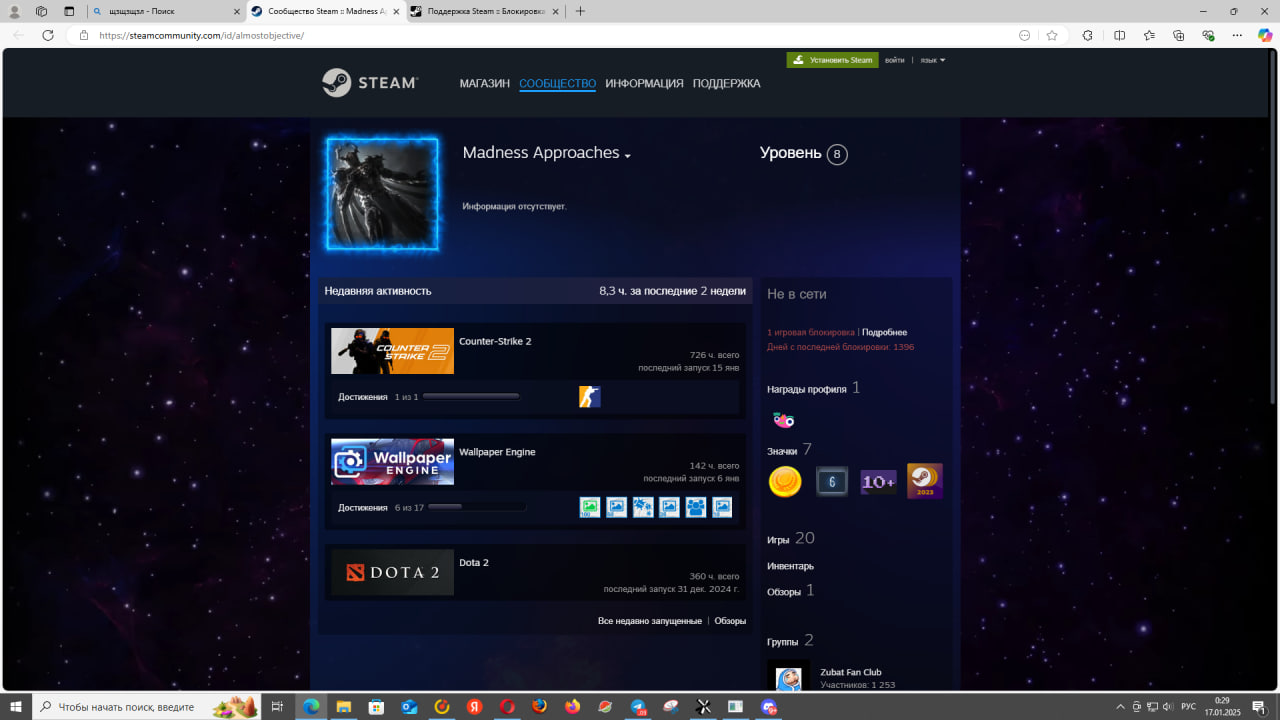The image size is (1280, 720).
Task: Open the Dota 2 title link
Action: coord(474,563)
